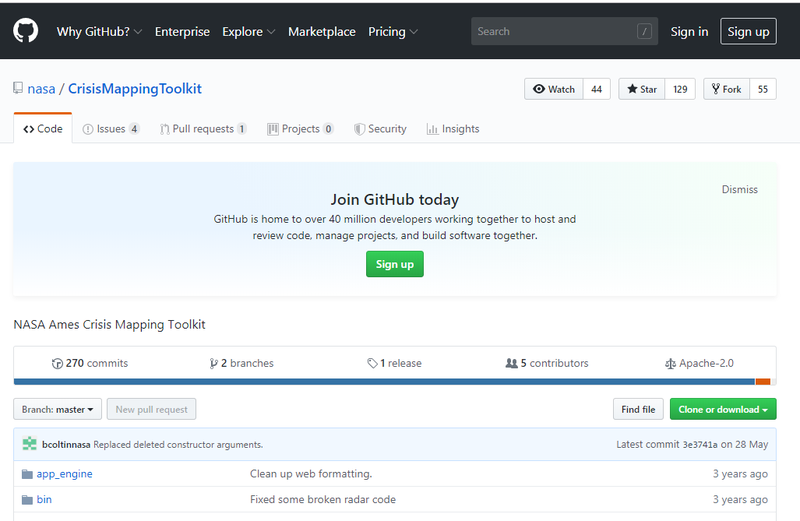Open the Pricing dropdown menu
800x521 pixels.
(x=393, y=32)
